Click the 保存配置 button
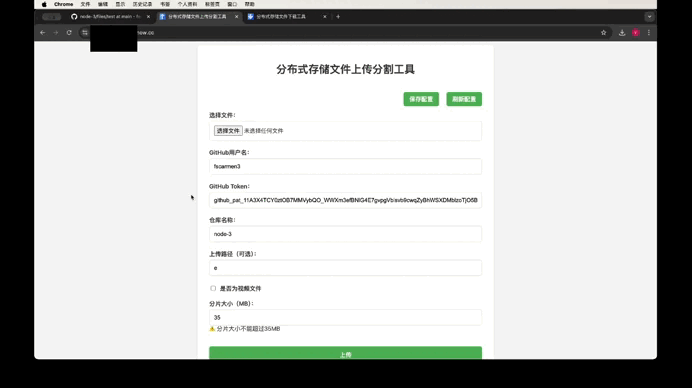Image resolution: width=692 pixels, height=388 pixels. [x=421, y=99]
